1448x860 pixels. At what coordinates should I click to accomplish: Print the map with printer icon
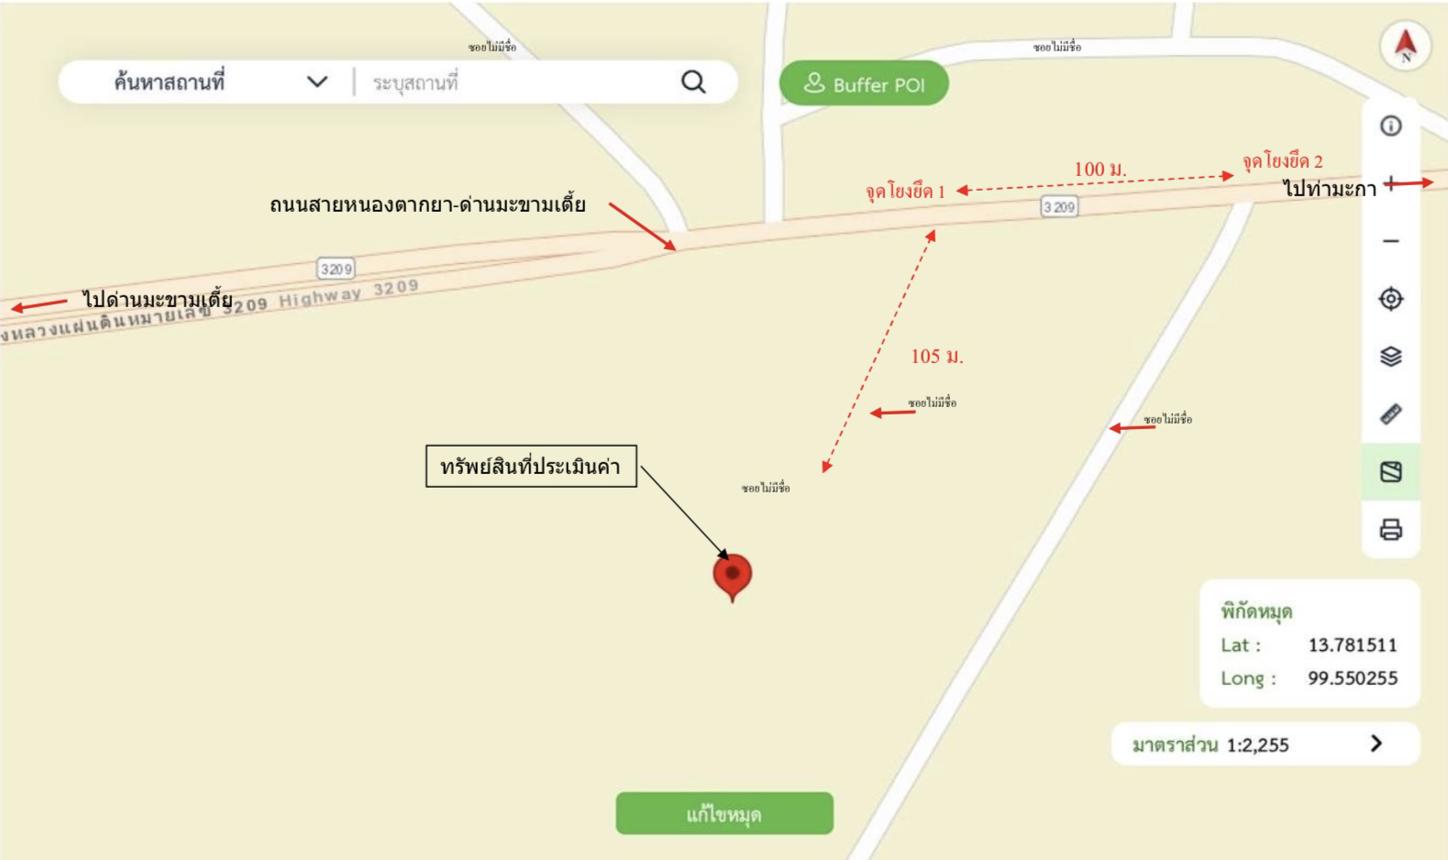click(1391, 529)
